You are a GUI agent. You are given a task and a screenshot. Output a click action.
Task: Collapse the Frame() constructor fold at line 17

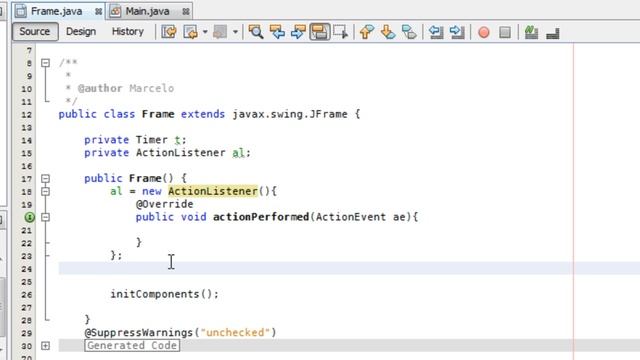click(45, 178)
